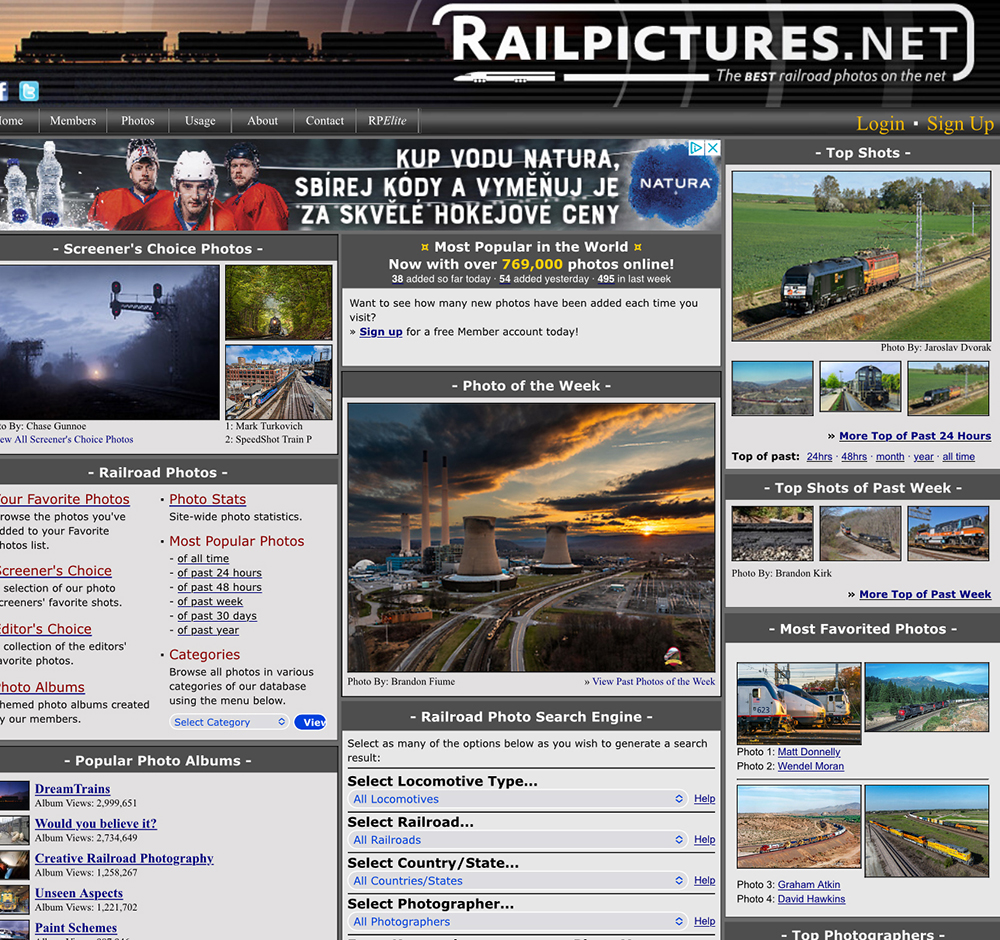Click the Natura hockey ad banner
The height and width of the screenshot is (940, 1000).
[360, 185]
